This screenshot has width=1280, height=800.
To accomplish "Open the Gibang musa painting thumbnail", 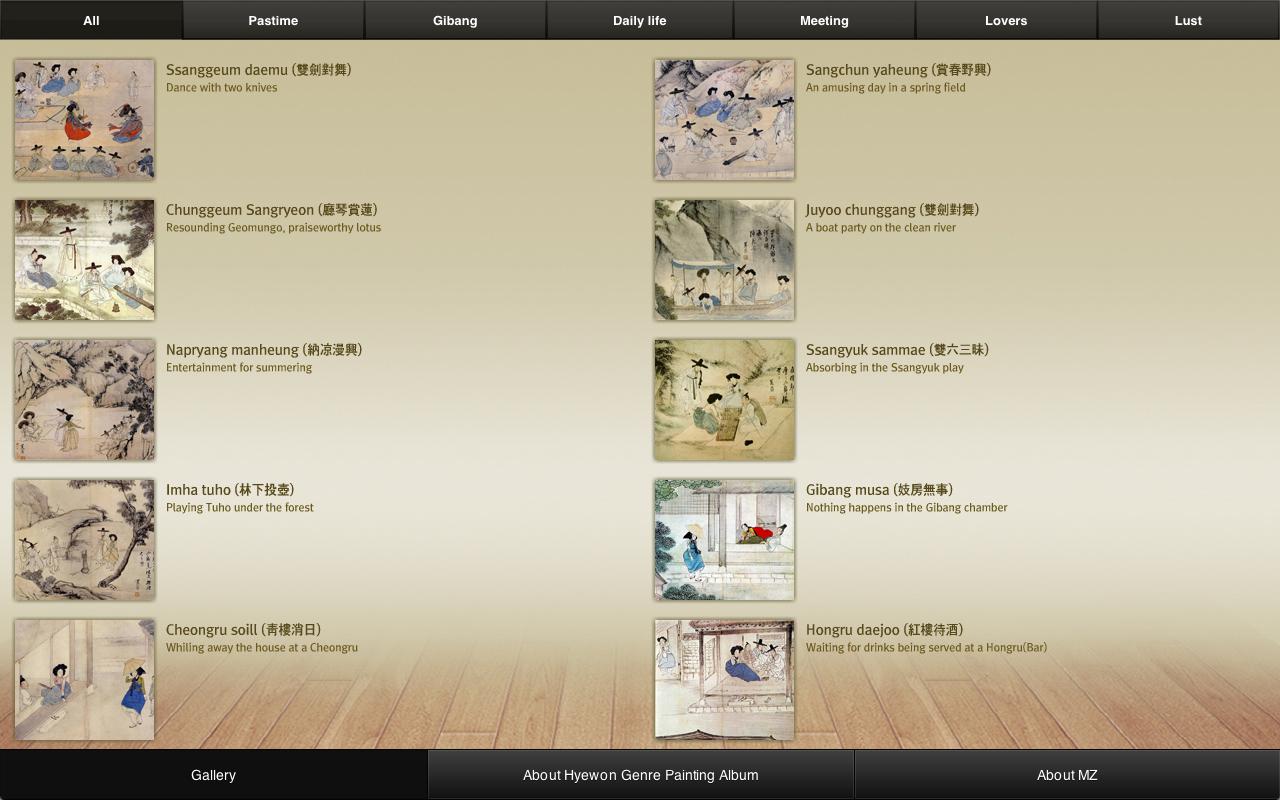I will 725,540.
